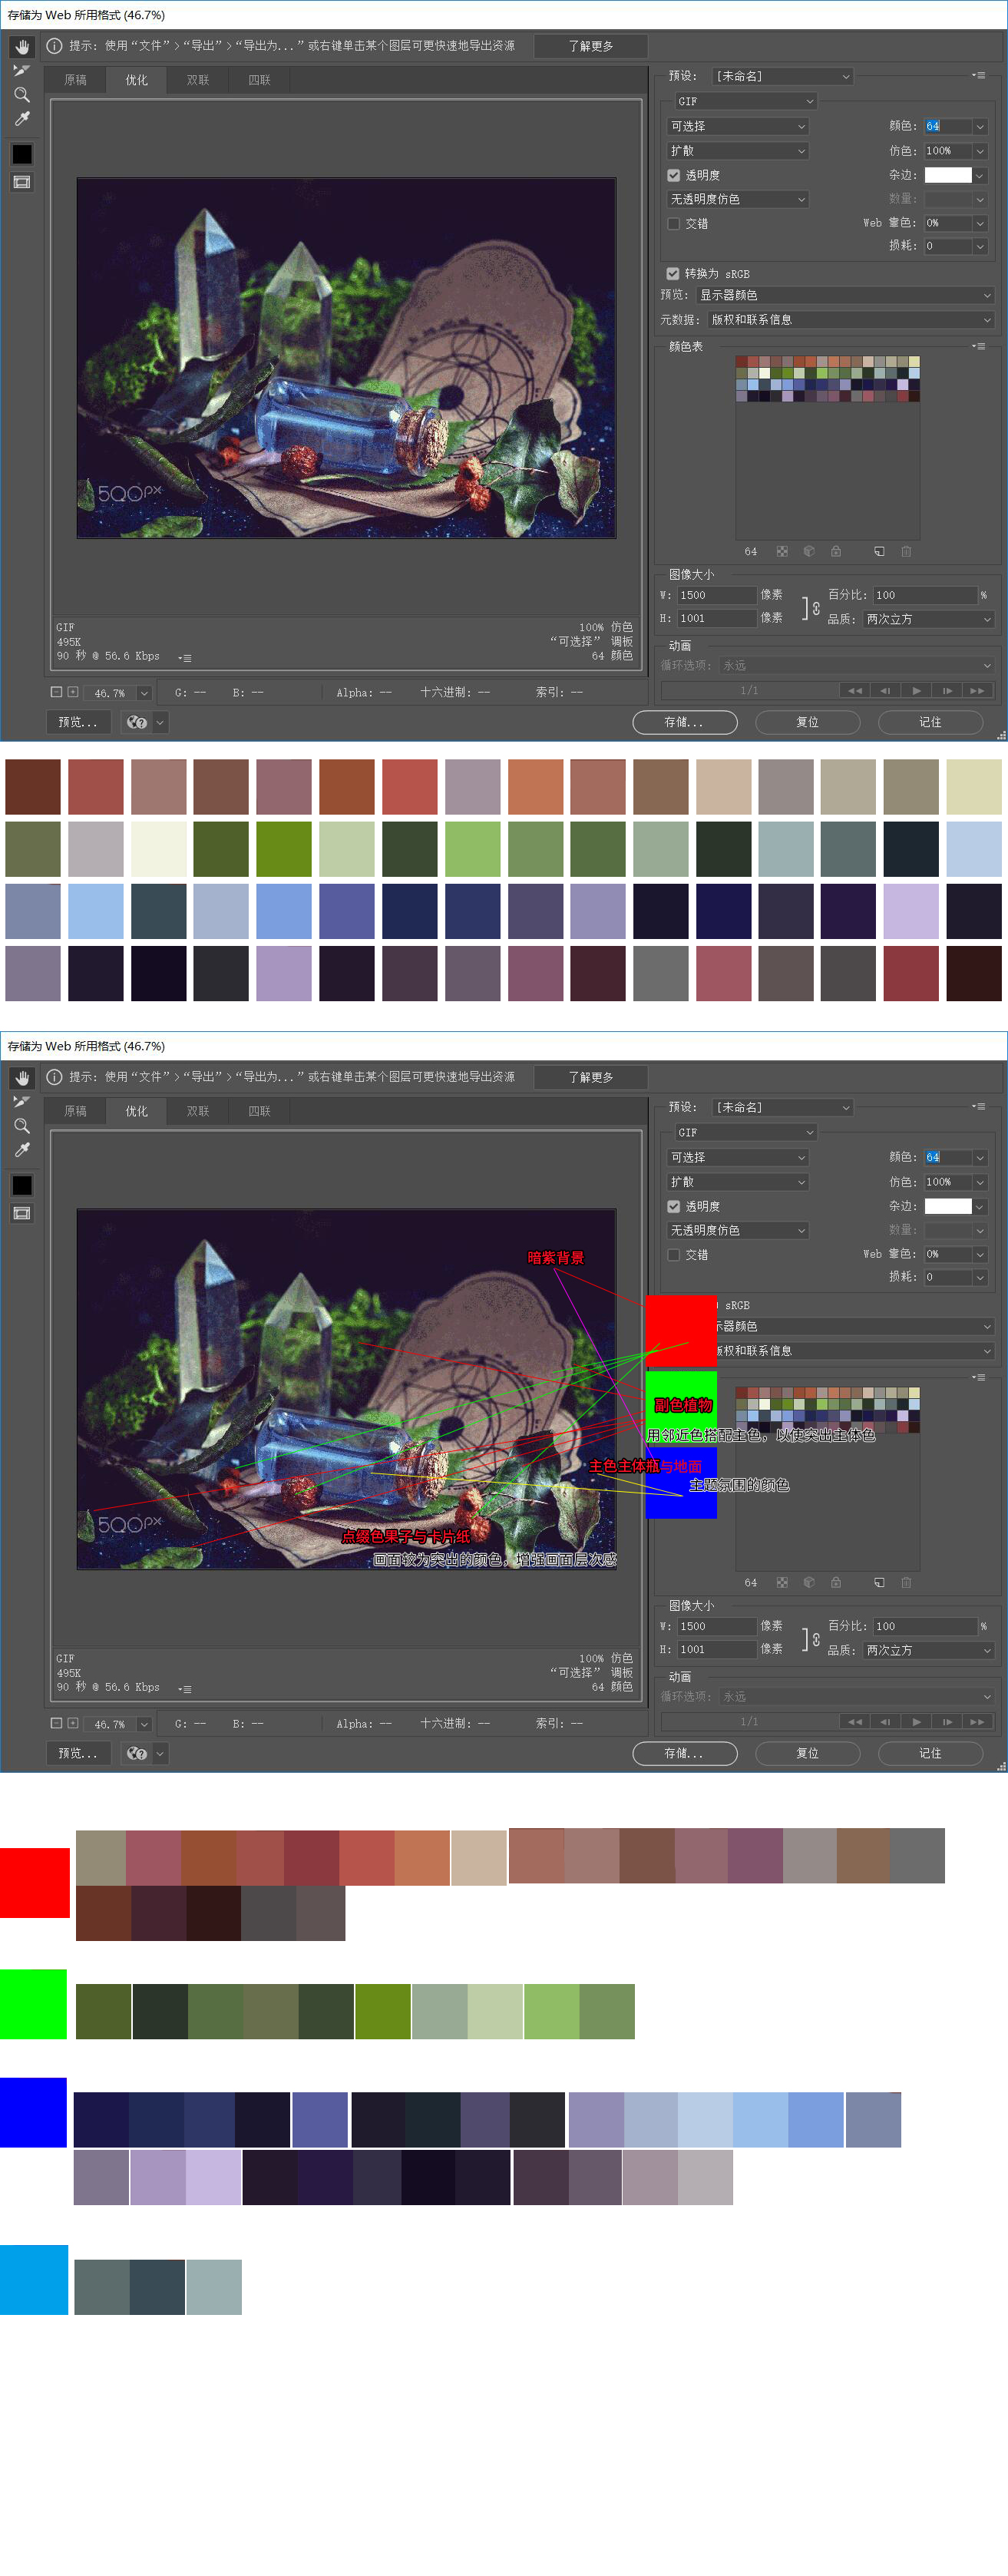Switch to the 四联 tab in top dialog
Image resolution: width=1008 pixels, height=2576 pixels.
tap(259, 80)
